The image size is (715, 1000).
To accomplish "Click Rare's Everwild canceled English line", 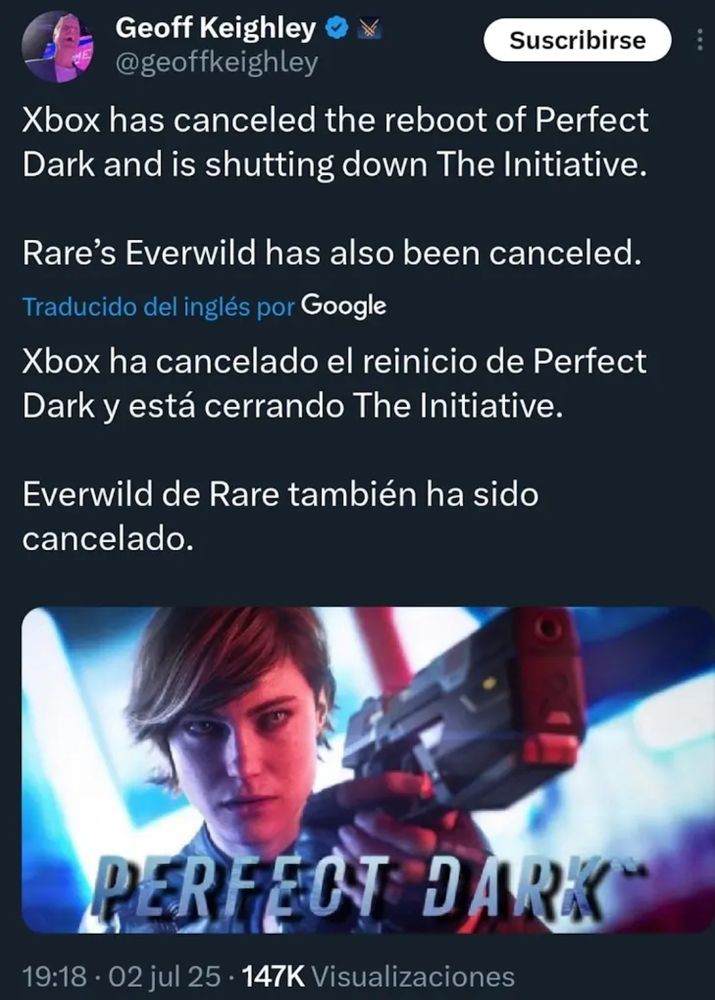I will point(332,253).
